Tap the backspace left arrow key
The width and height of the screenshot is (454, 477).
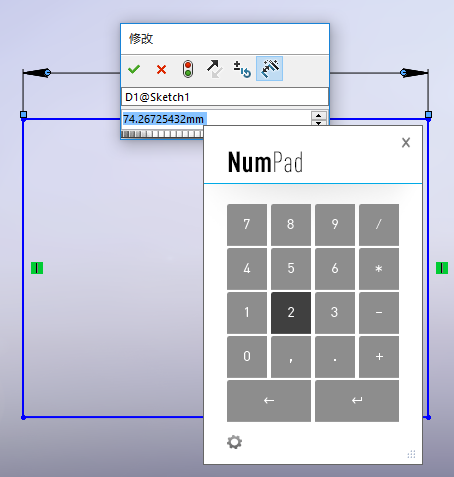click(269, 401)
